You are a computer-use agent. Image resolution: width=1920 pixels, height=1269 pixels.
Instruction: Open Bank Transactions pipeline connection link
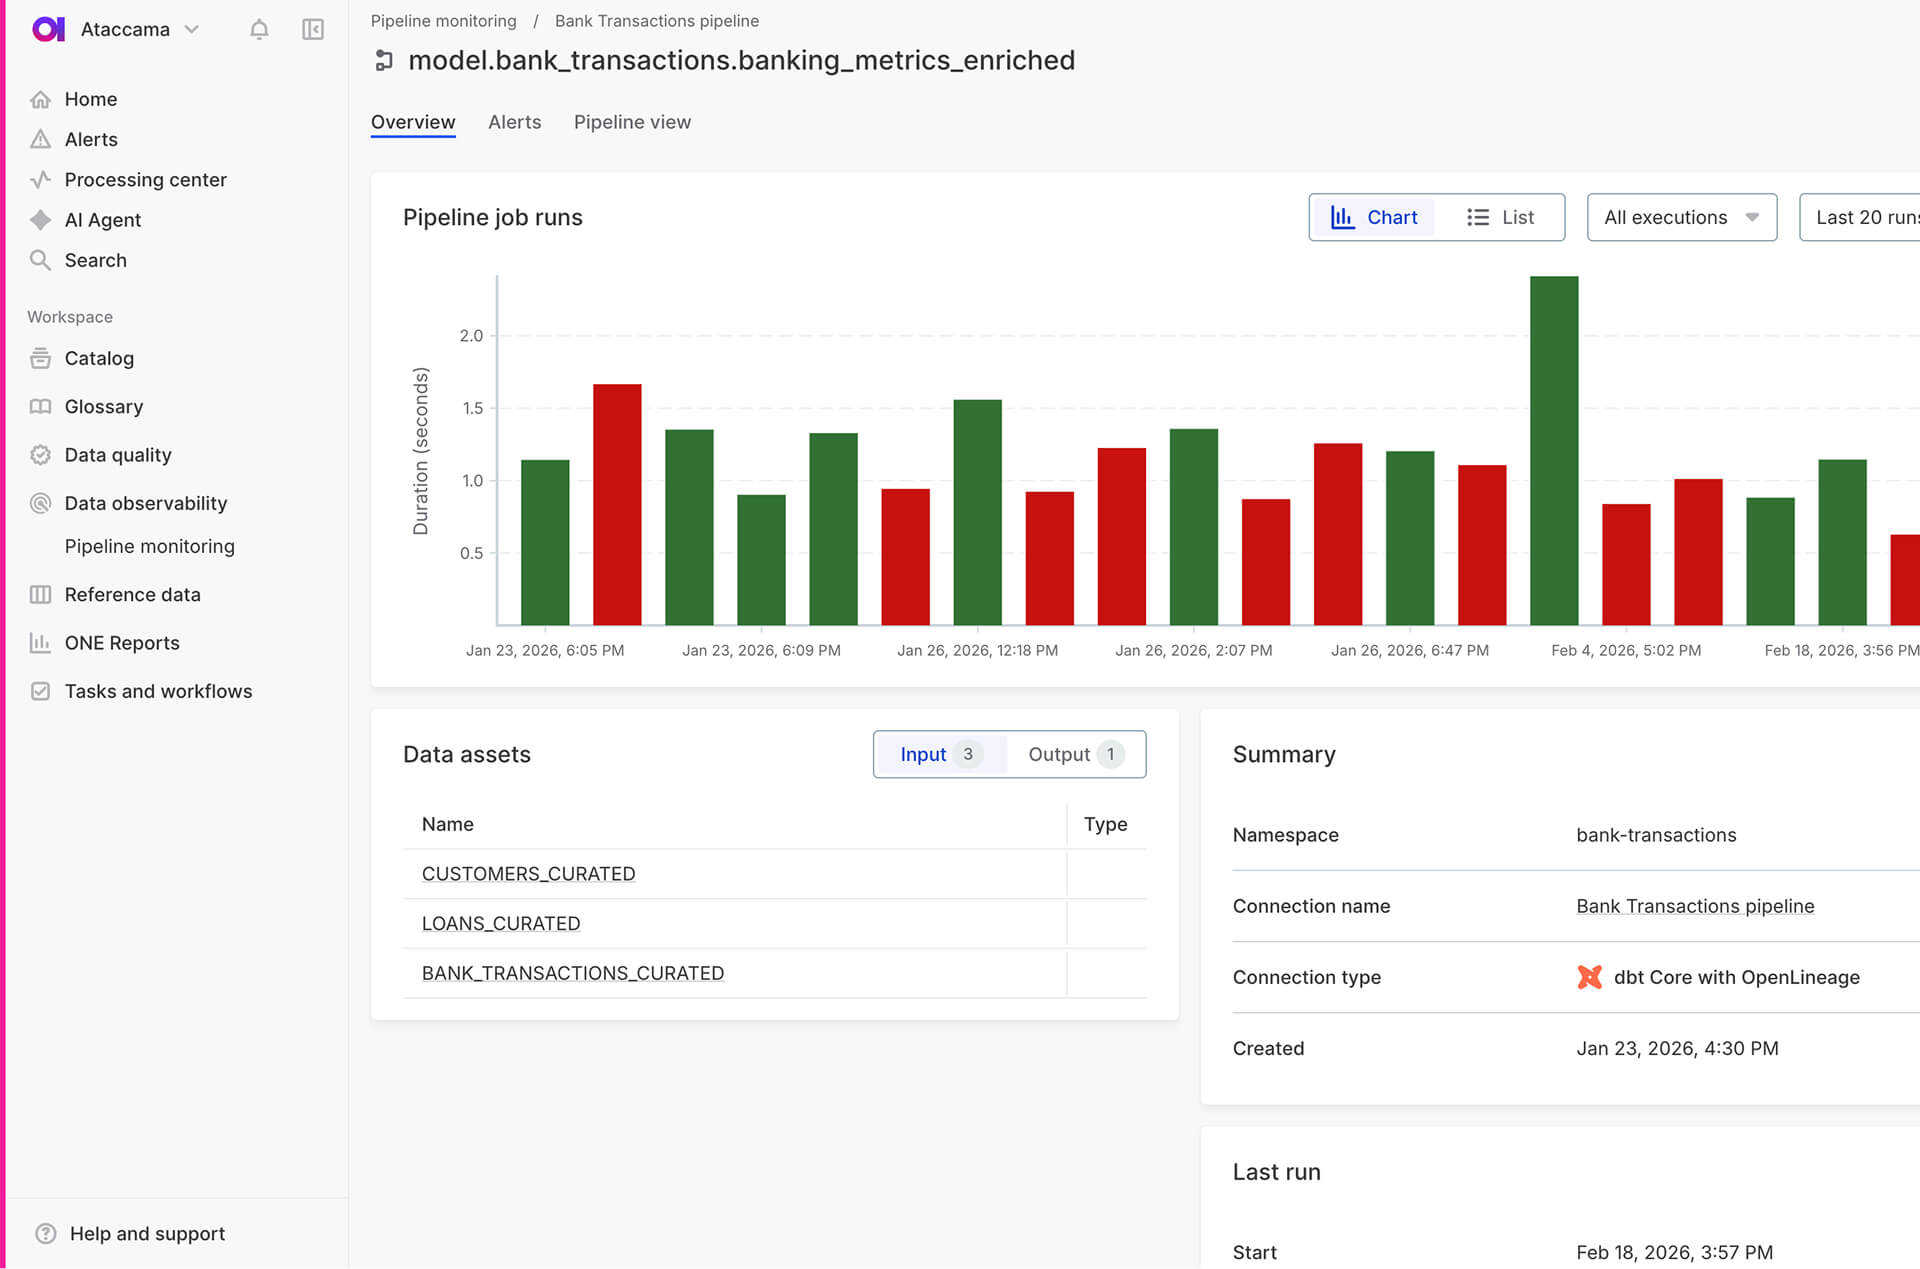(x=1695, y=906)
